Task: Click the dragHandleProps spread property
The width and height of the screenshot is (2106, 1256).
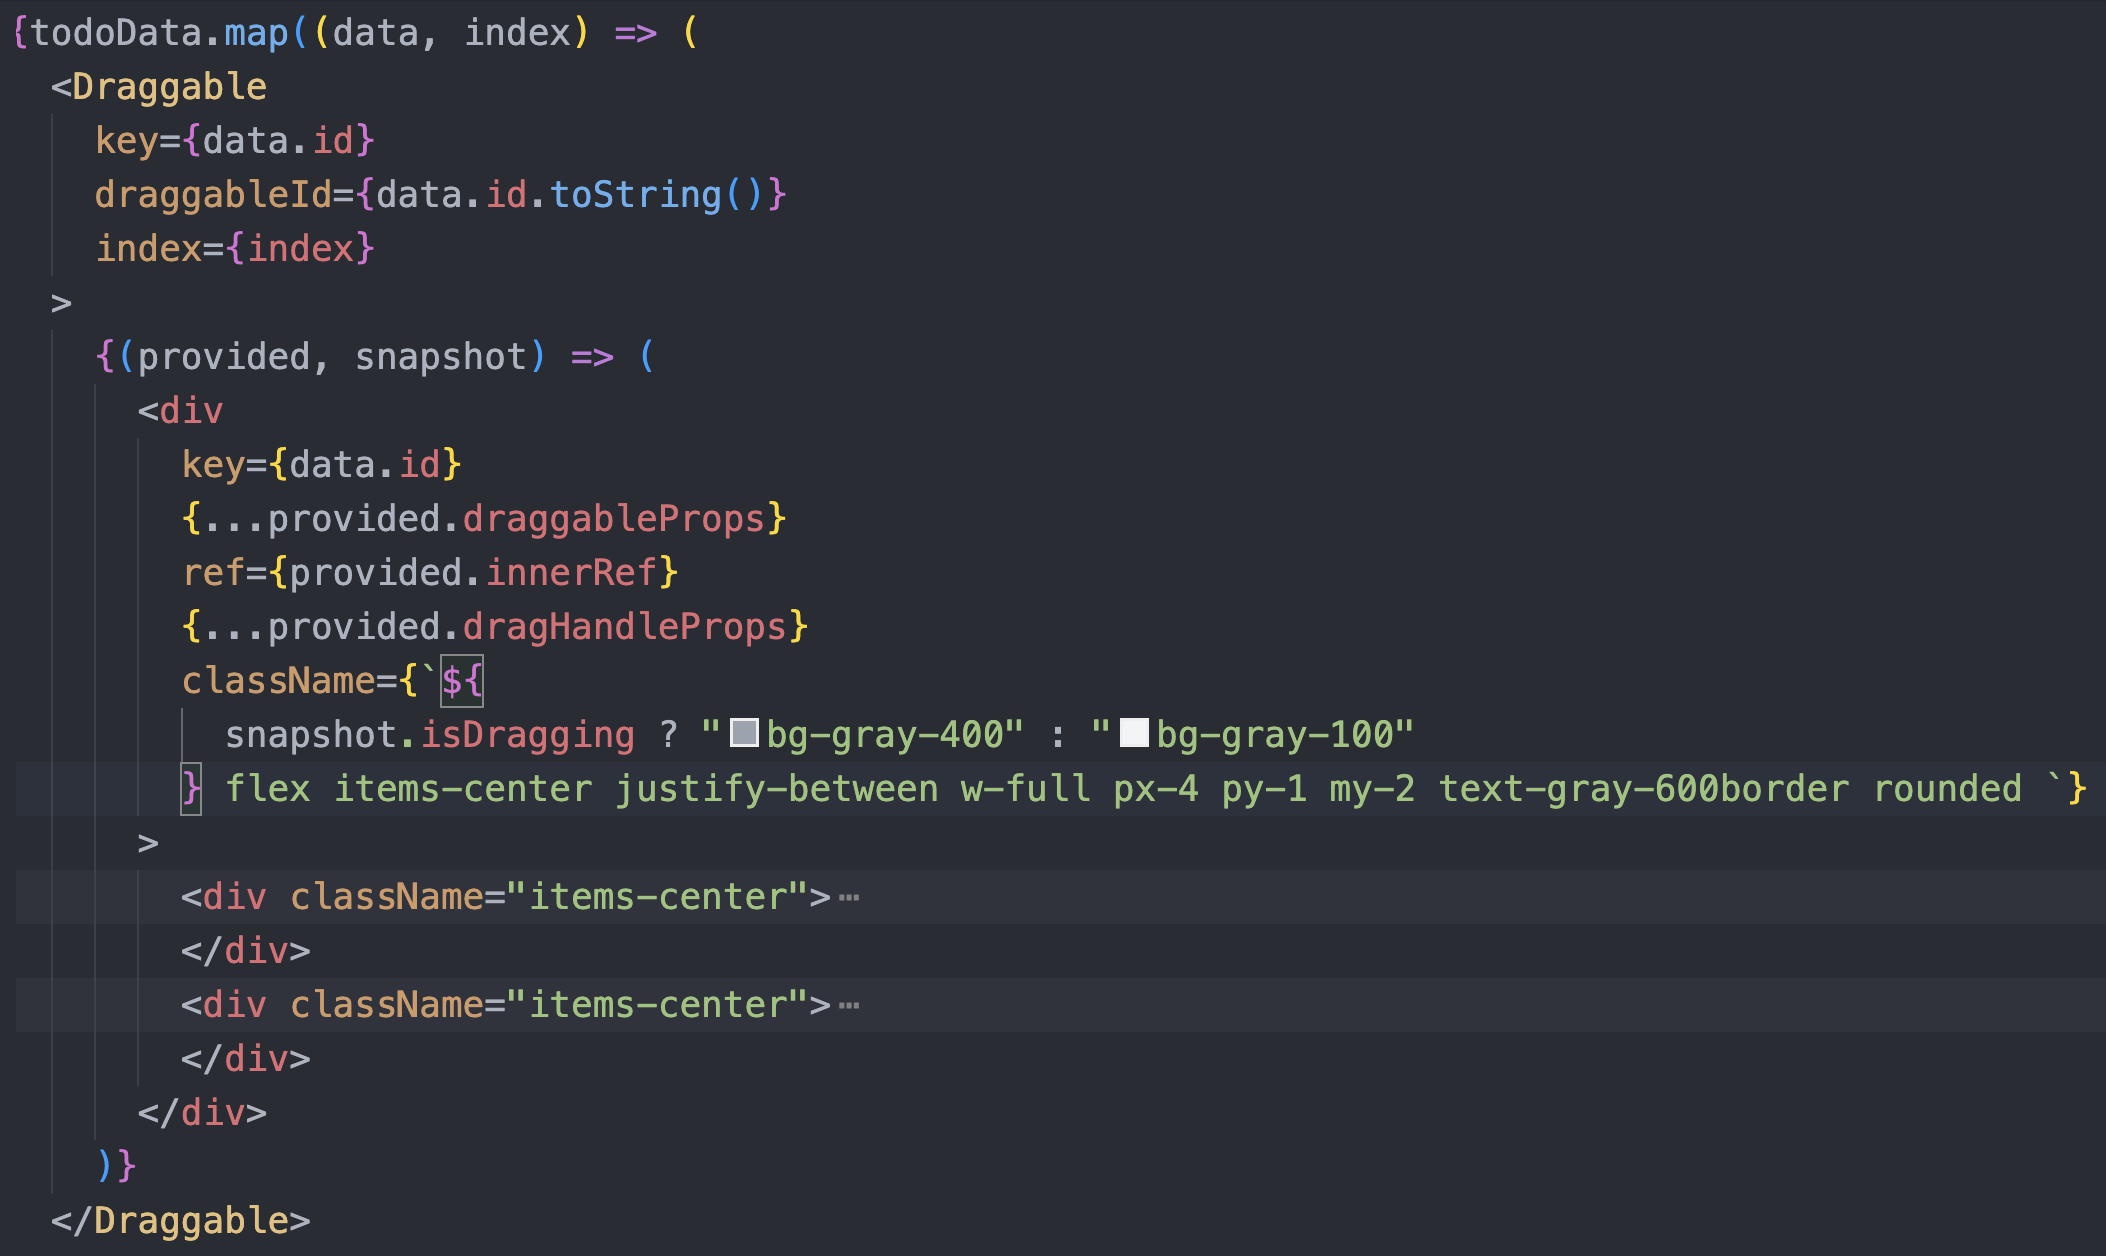Action: (624, 627)
